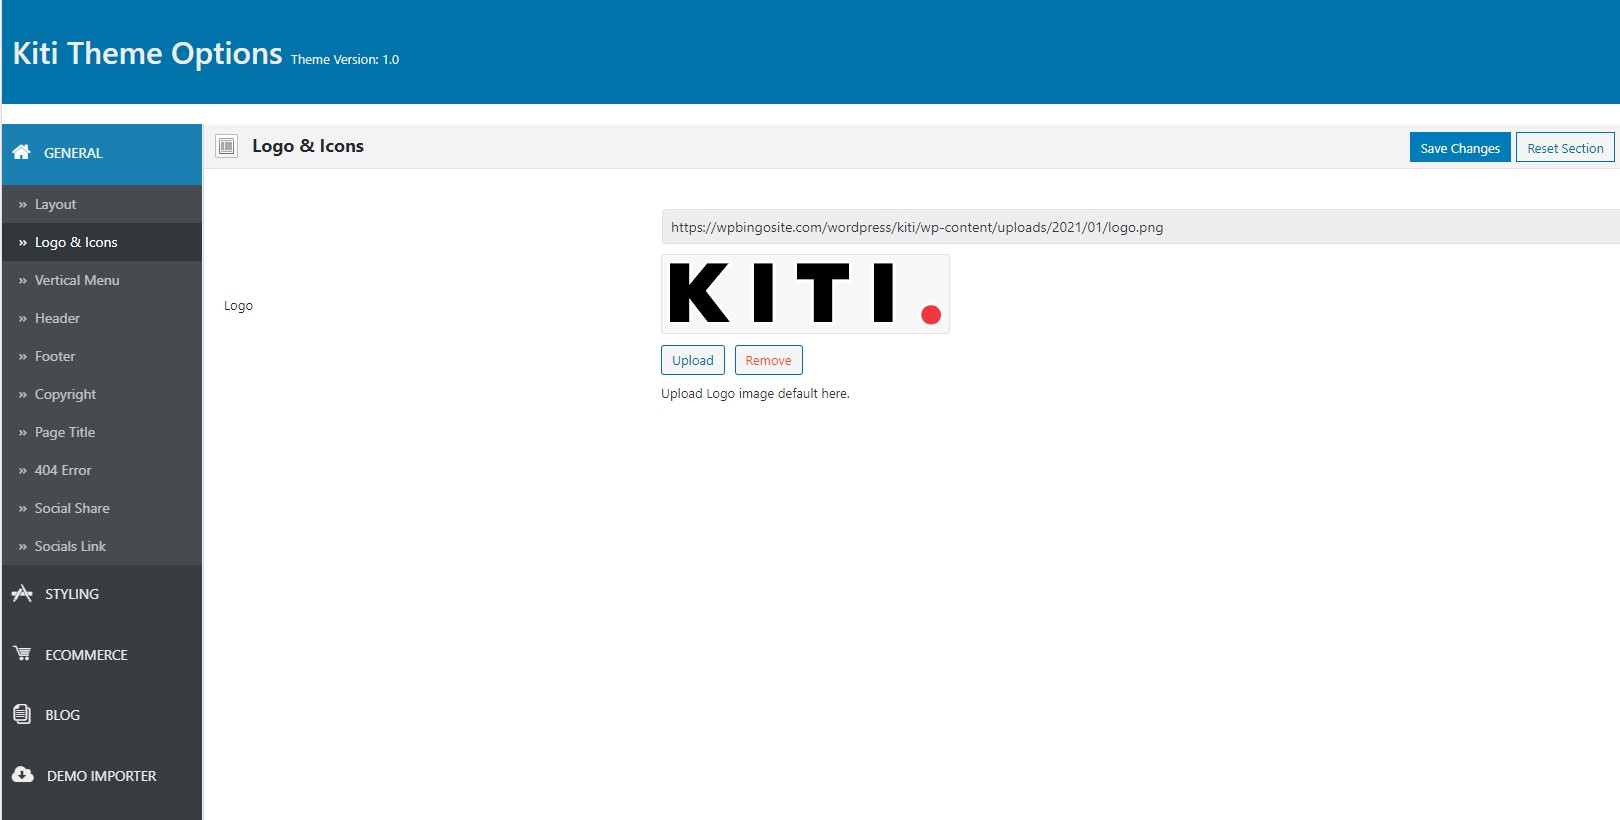Click the Reset Section button

(x=1565, y=147)
